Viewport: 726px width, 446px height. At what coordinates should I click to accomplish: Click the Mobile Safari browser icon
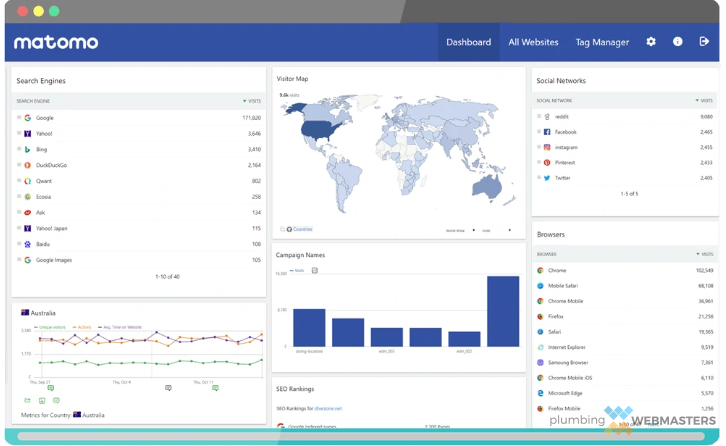point(540,286)
